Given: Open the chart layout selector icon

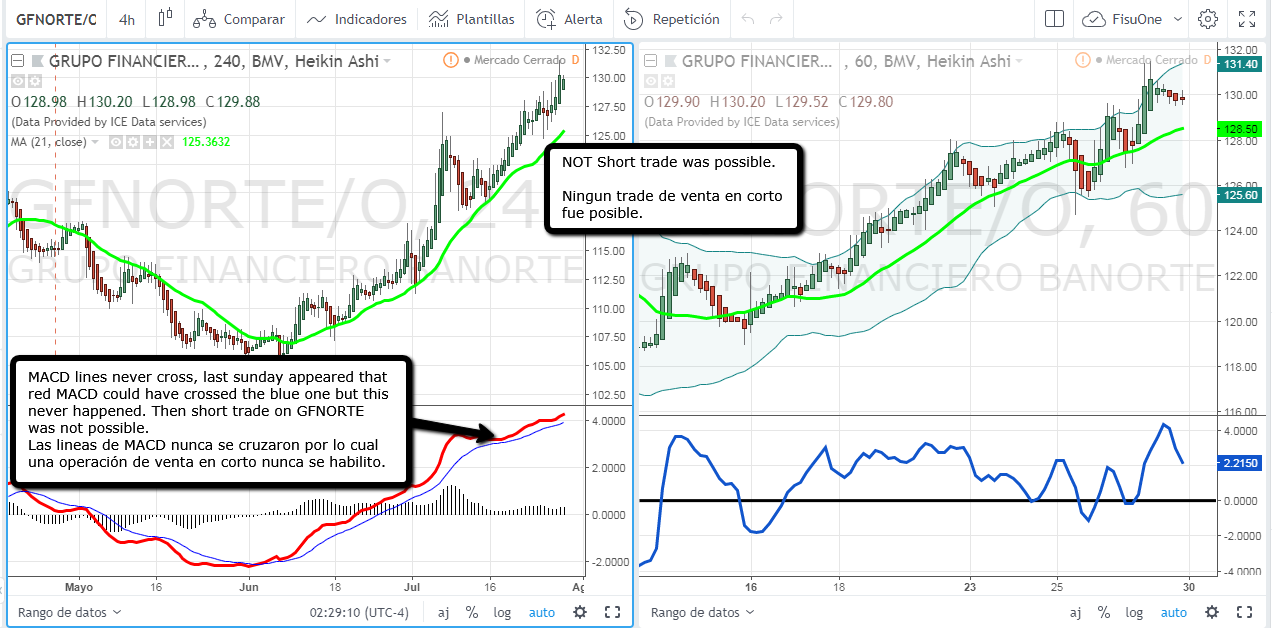Looking at the screenshot, I should (1054, 19).
